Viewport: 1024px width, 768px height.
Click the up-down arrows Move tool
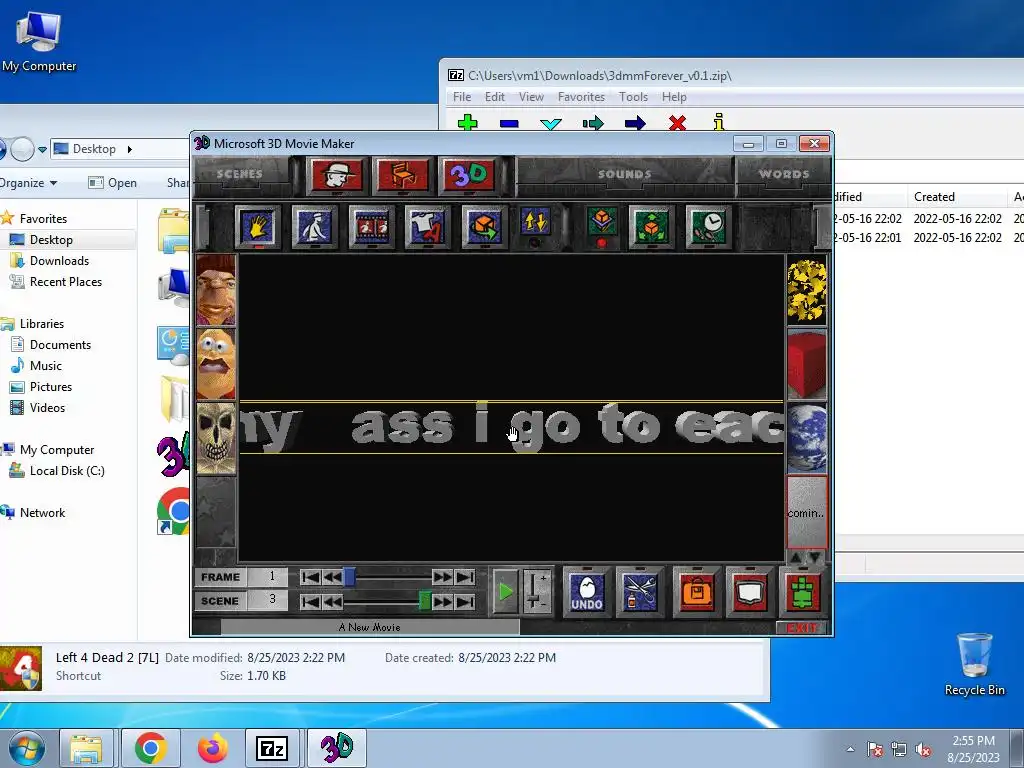tap(535, 222)
